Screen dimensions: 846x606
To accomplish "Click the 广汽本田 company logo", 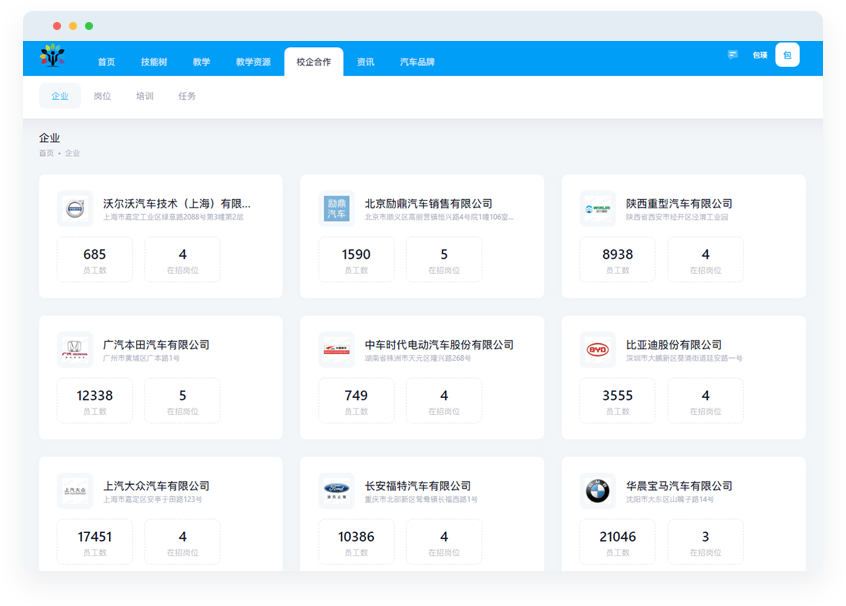I will coord(75,350).
